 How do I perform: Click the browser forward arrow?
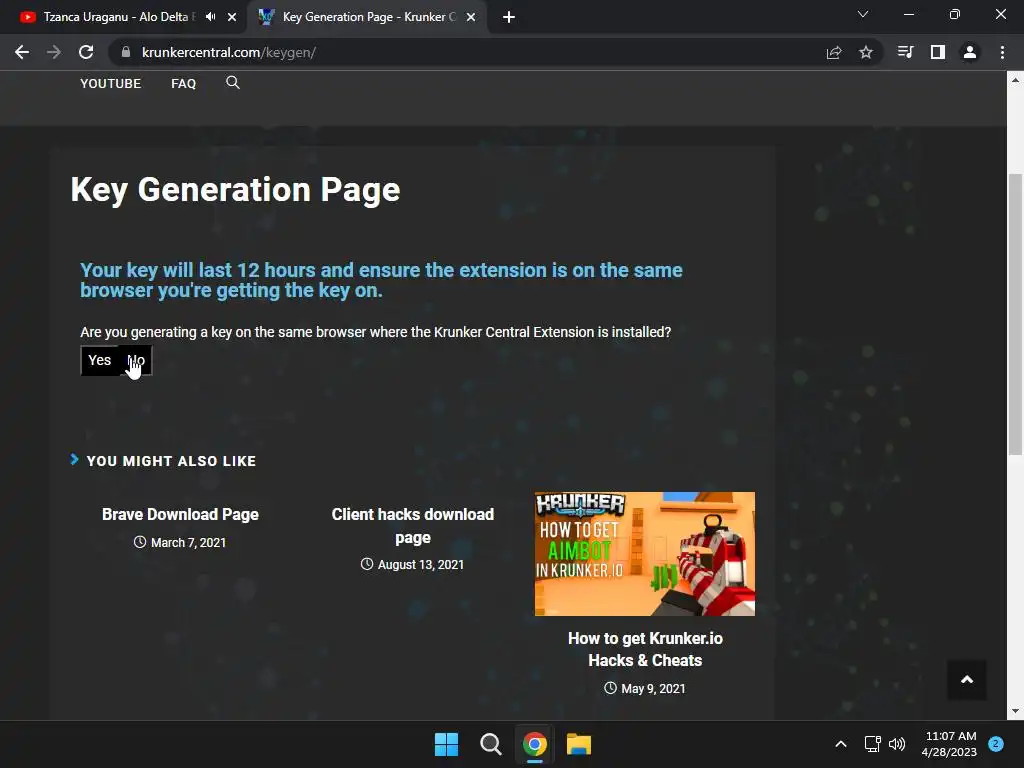tap(54, 52)
